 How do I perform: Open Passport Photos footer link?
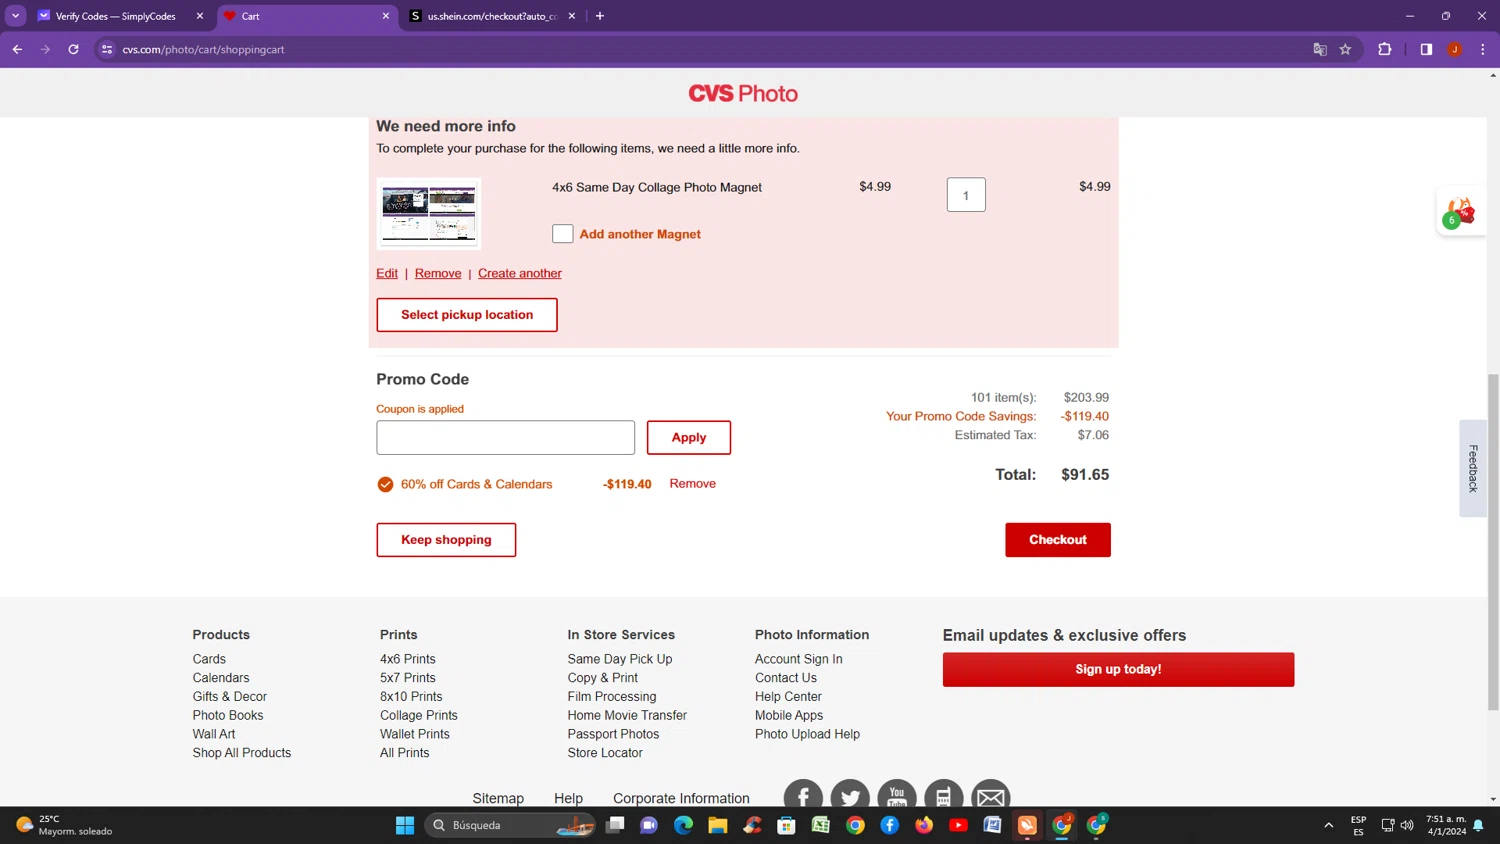point(613,734)
